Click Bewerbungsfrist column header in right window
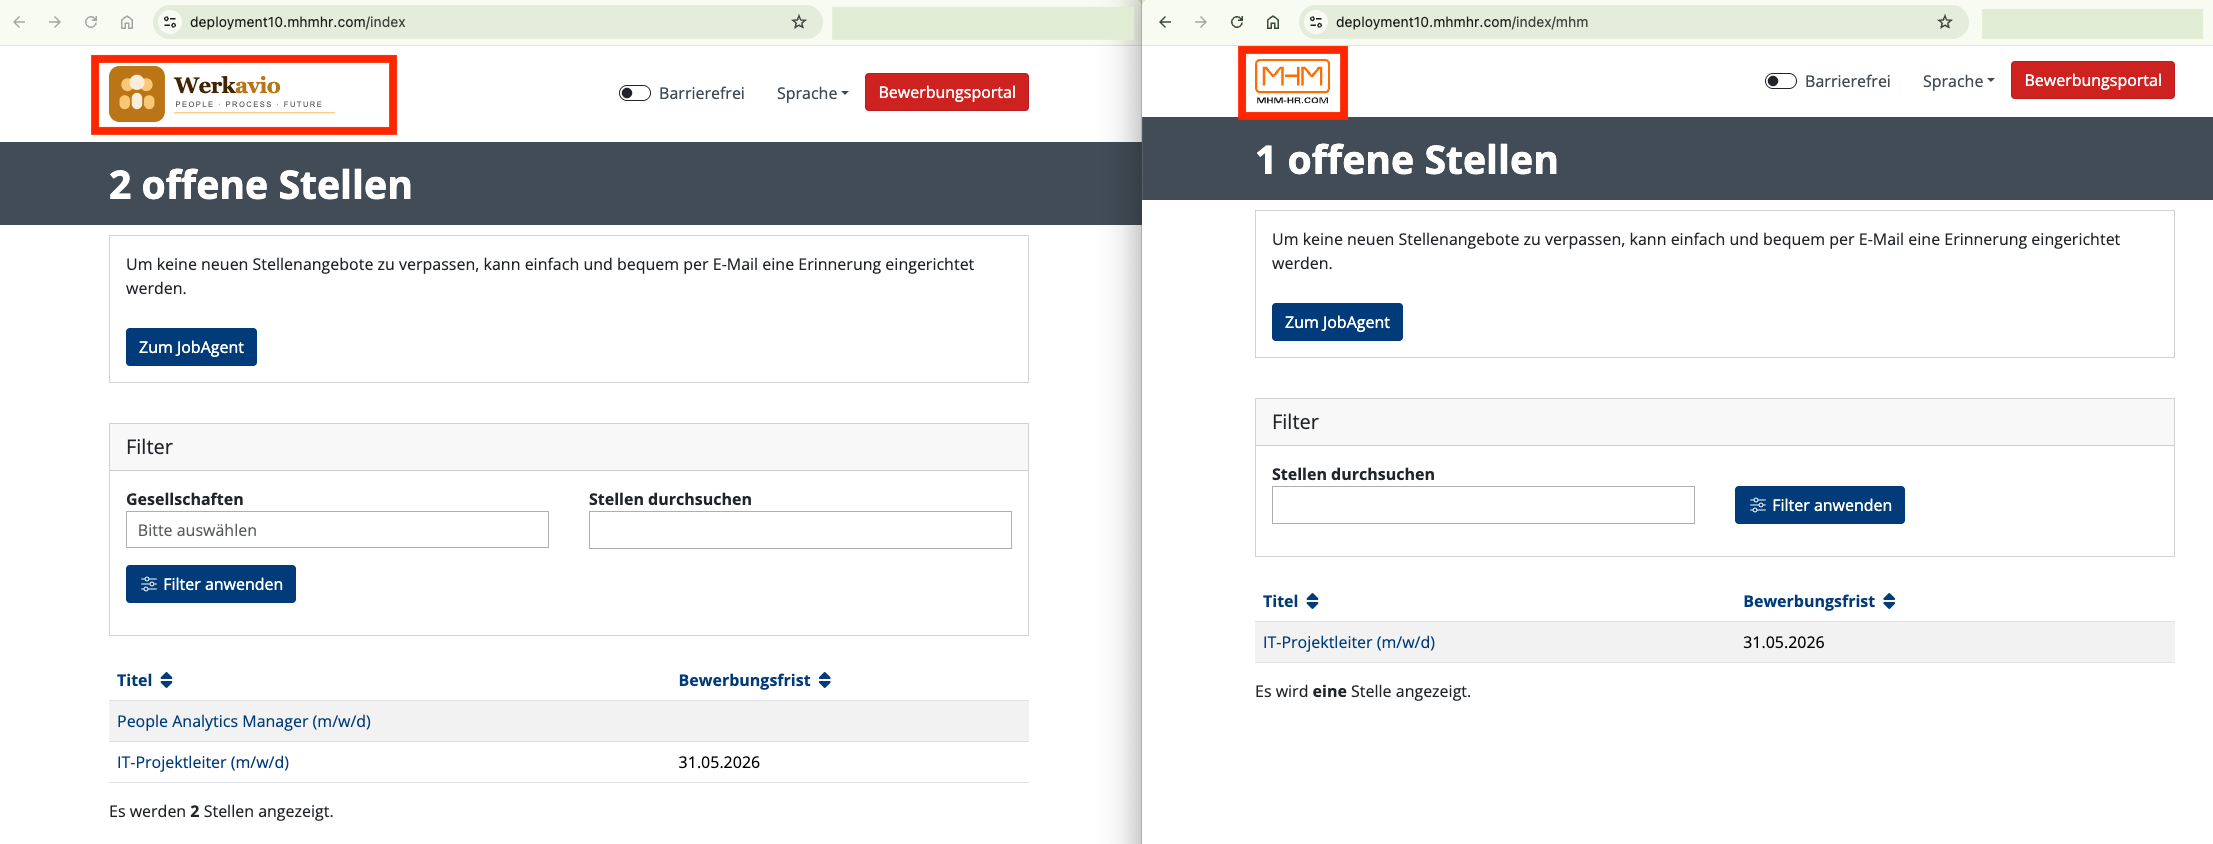This screenshot has width=2213, height=844. coord(1809,601)
